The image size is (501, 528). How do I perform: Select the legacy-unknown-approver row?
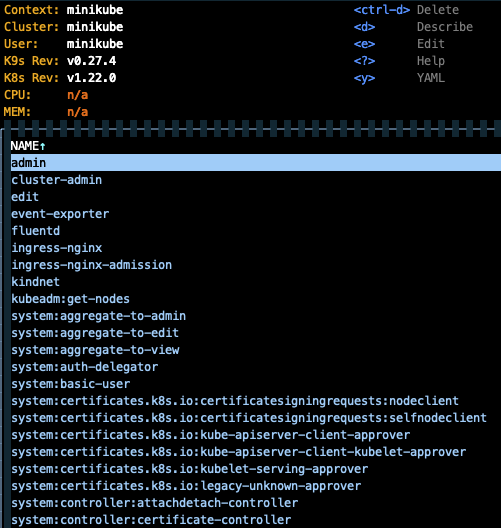tap(256, 486)
